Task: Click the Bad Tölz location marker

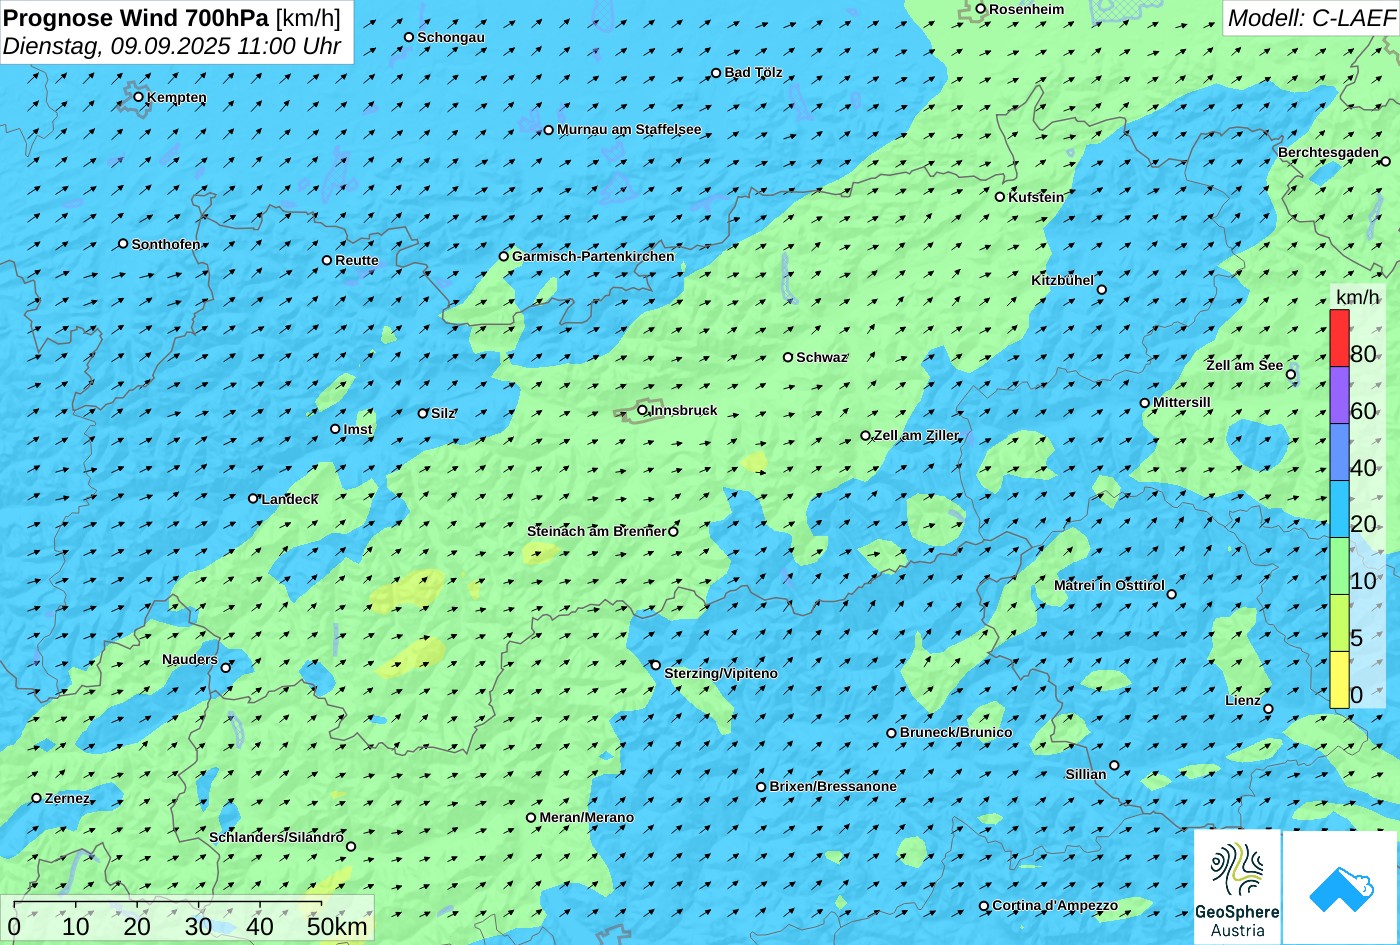Action: (x=716, y=73)
